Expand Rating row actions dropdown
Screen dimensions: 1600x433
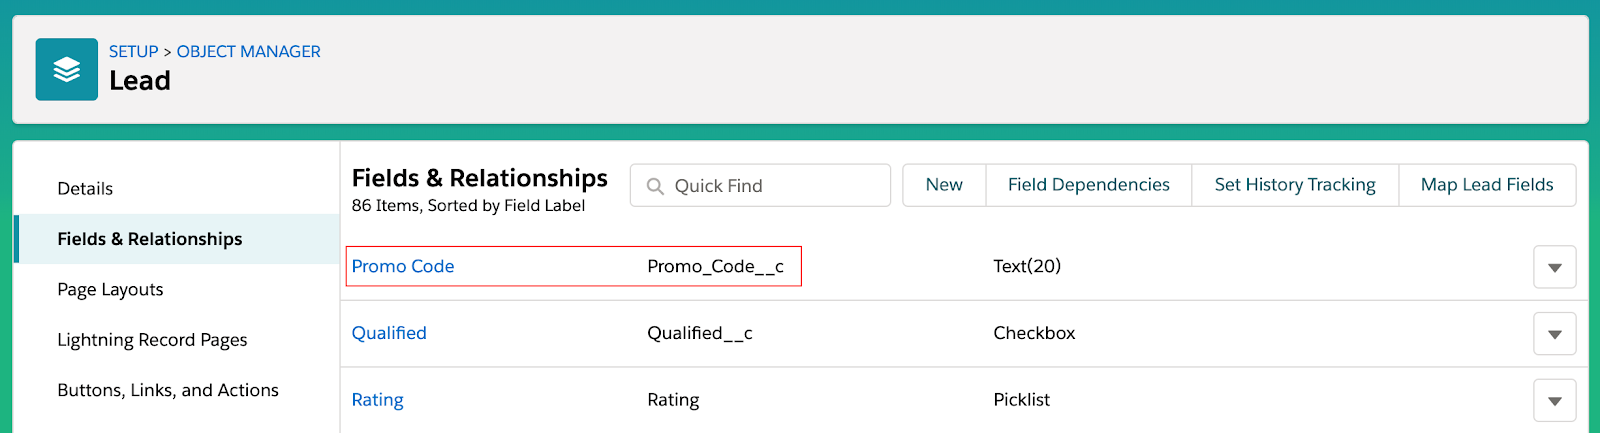pyautogui.click(x=1554, y=401)
